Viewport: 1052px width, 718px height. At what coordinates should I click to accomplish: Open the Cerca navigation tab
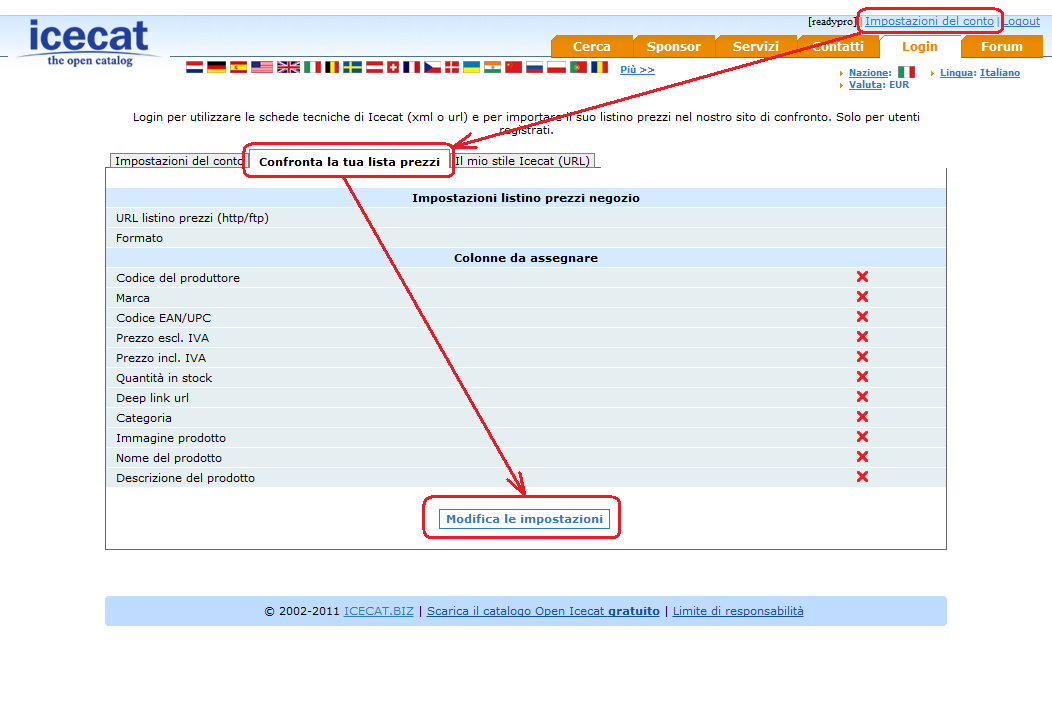pyautogui.click(x=592, y=46)
